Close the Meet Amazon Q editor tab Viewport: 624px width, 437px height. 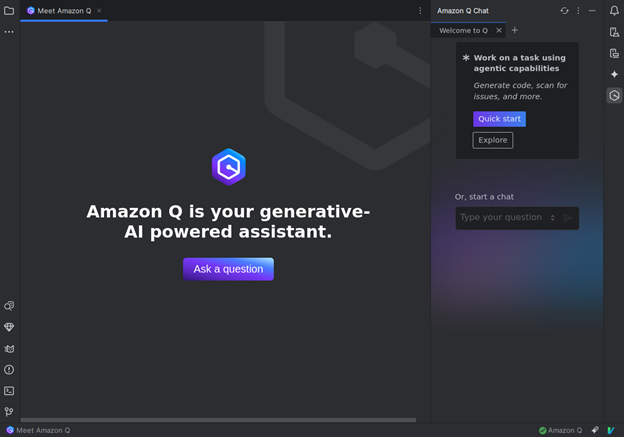(99, 11)
